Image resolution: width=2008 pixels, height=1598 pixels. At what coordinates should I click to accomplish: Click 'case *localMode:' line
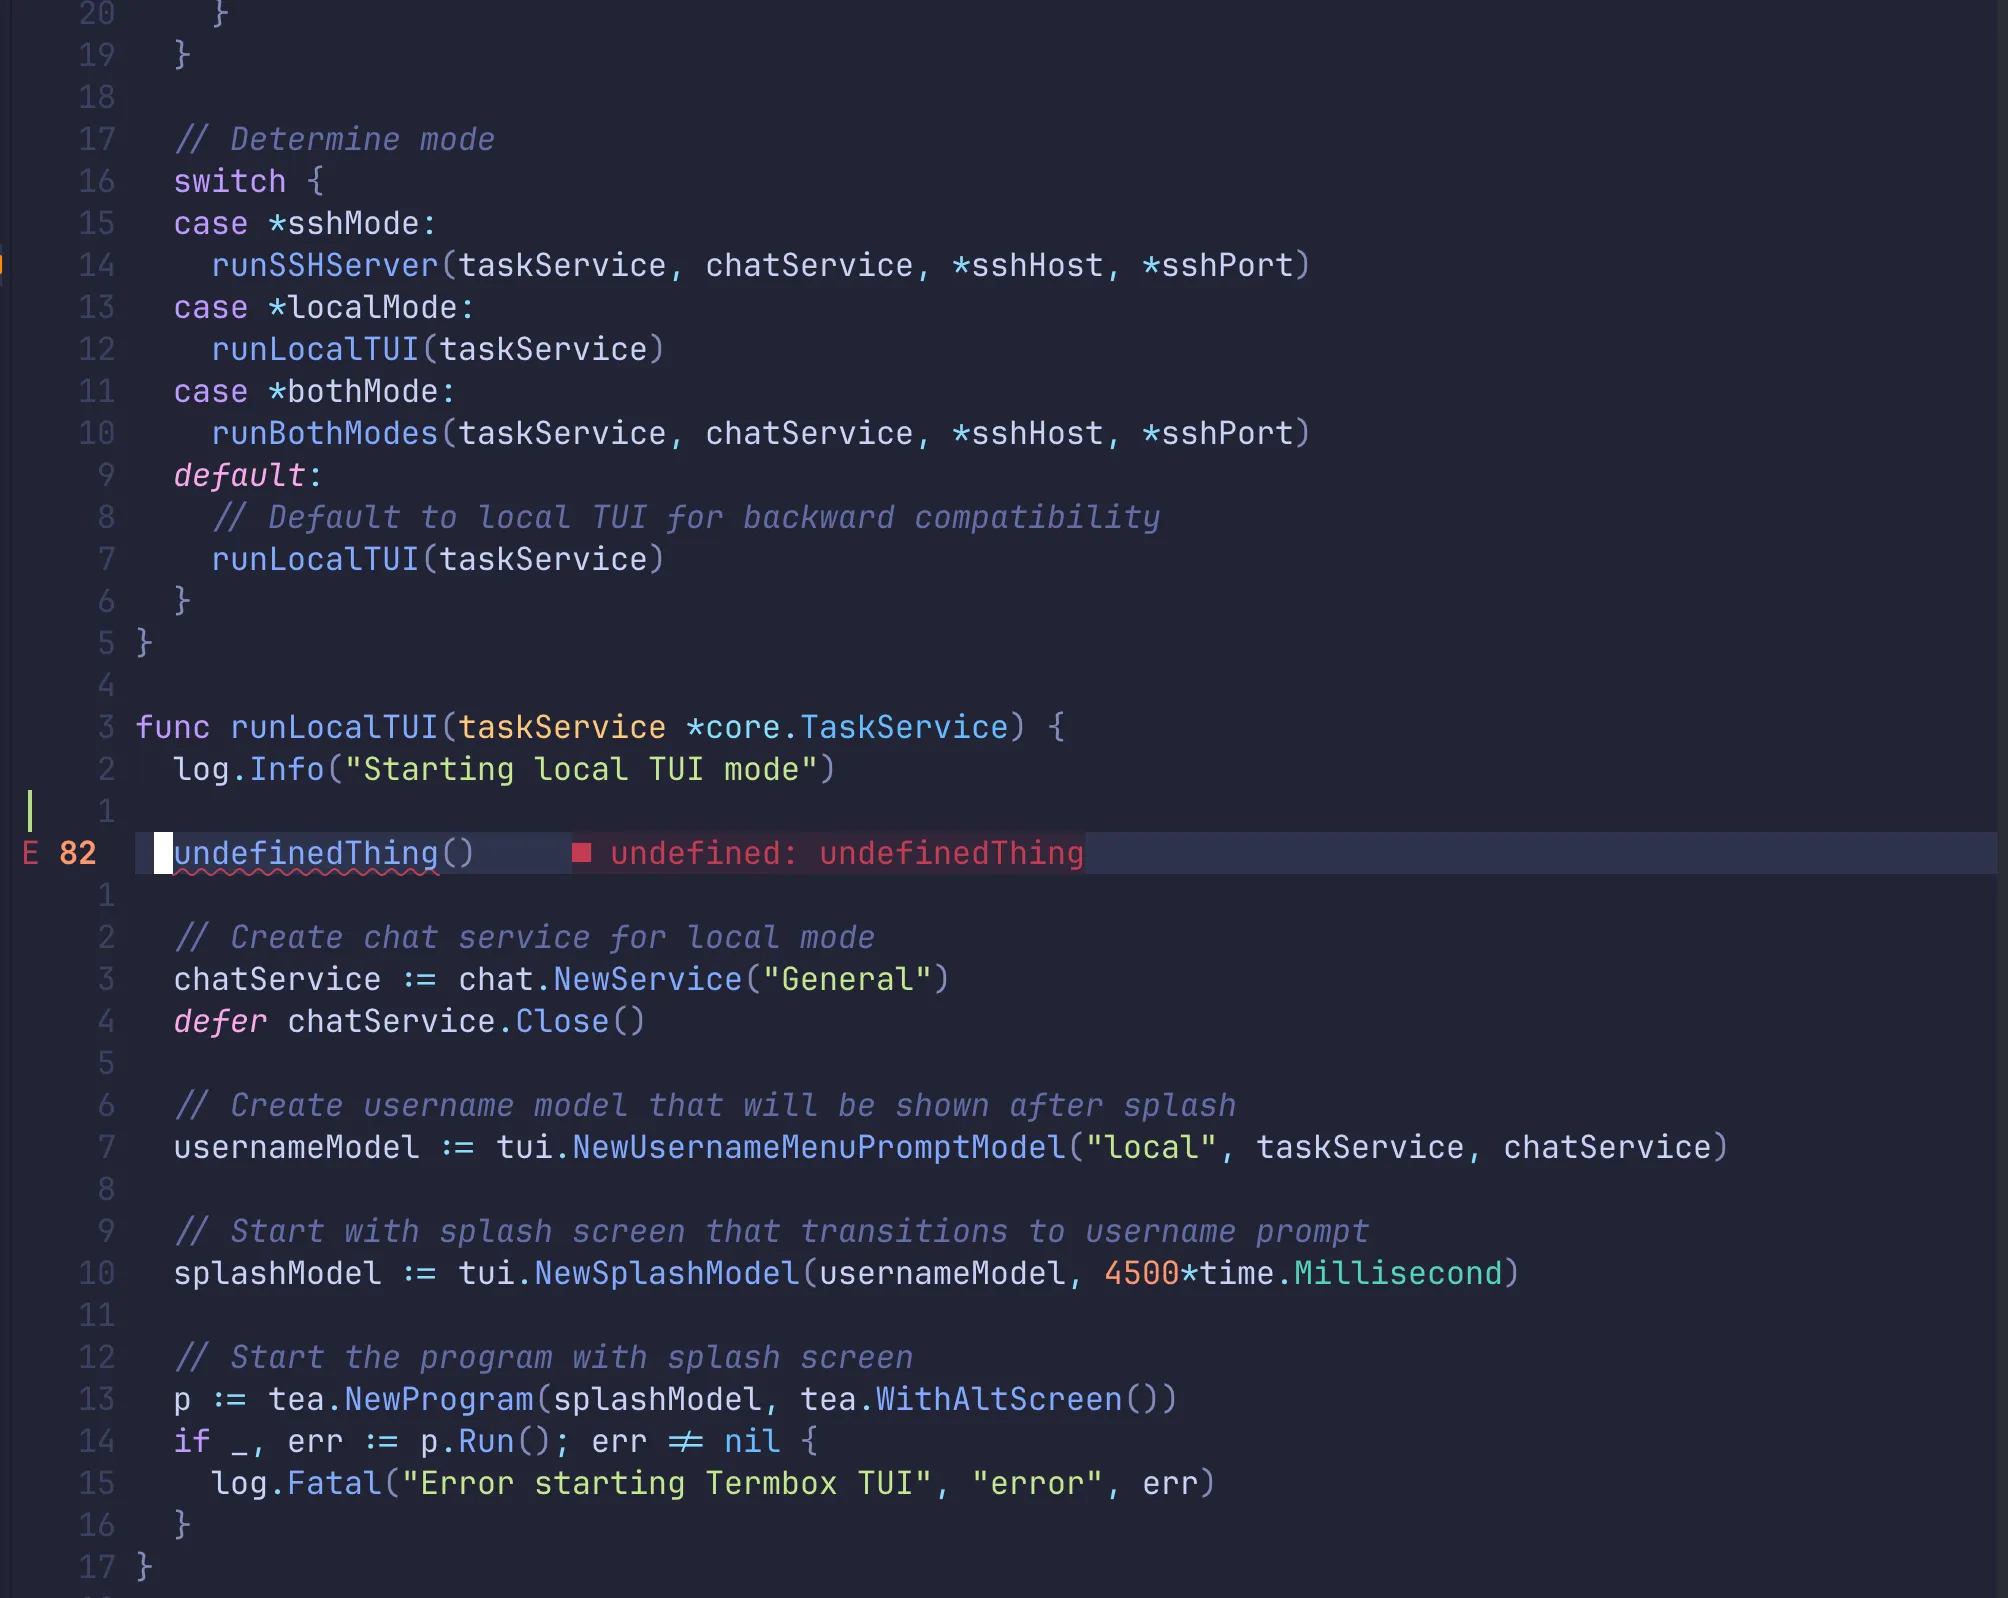point(324,307)
